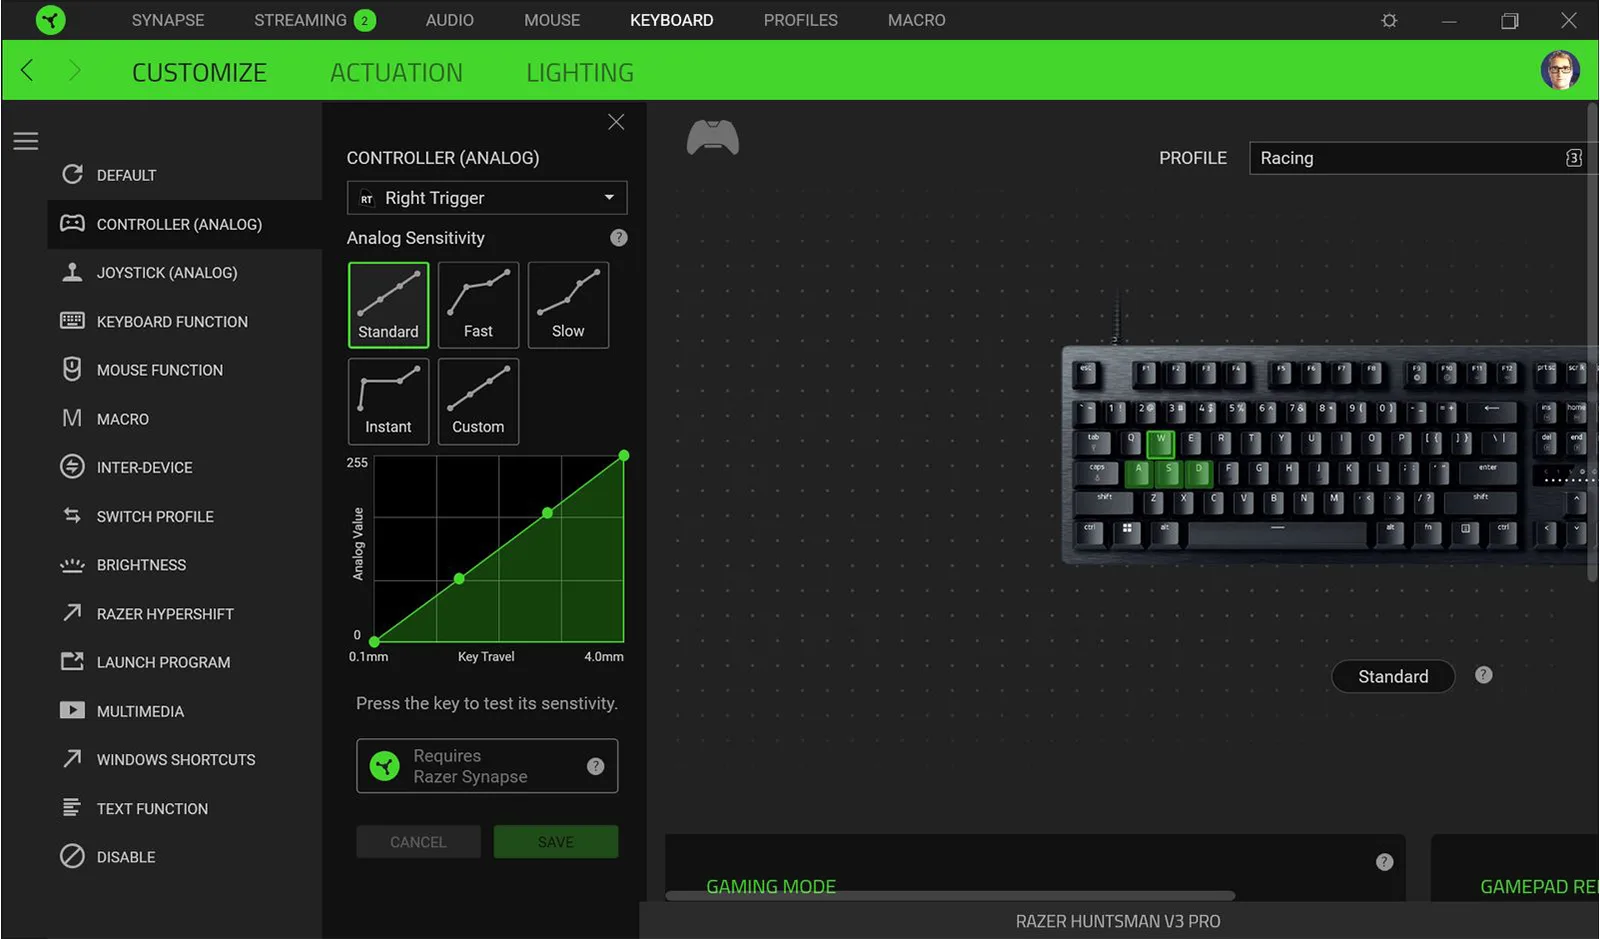Click the upper-middle curve control point
This screenshot has width=1600, height=939.
click(547, 513)
